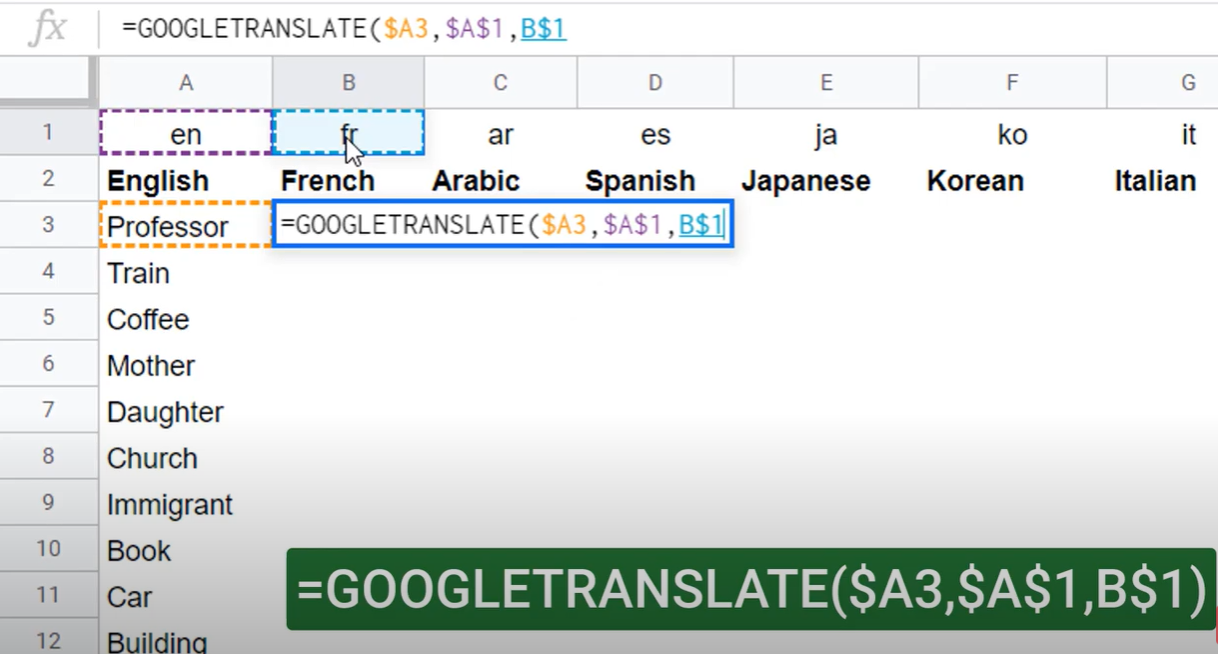
Task: Click inside the in-cell GOOGLETRANSLATE formula editor
Action: 503,225
